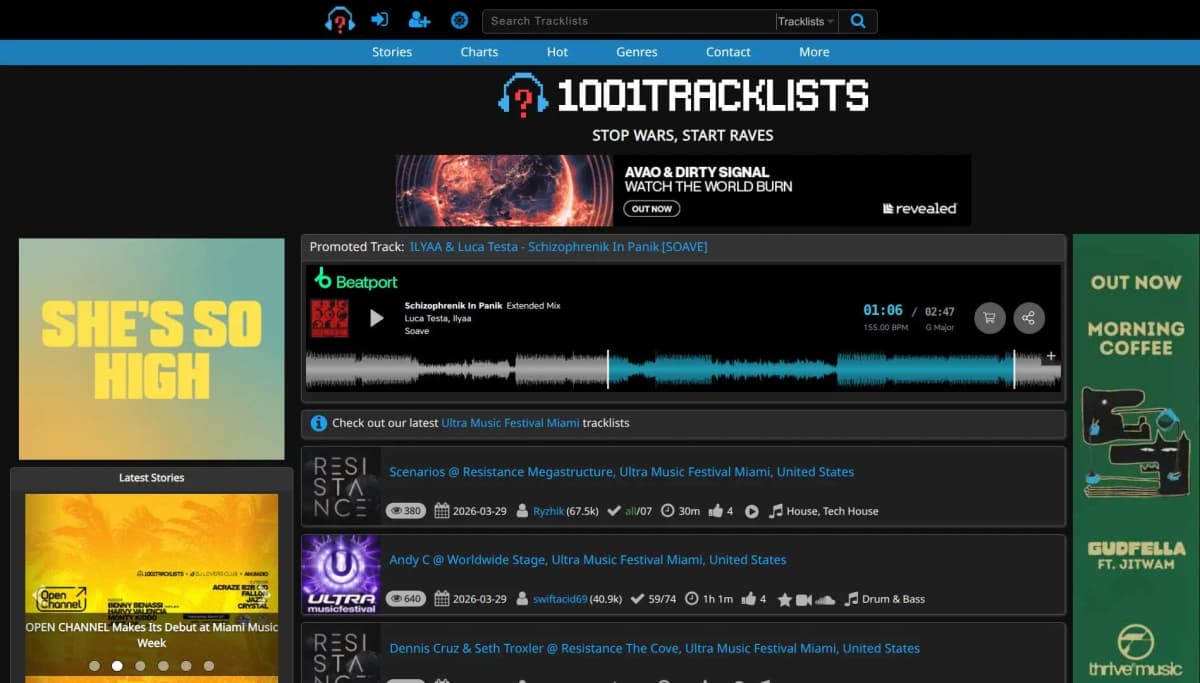
Task: Click the She's So High ad
Action: click(152, 349)
